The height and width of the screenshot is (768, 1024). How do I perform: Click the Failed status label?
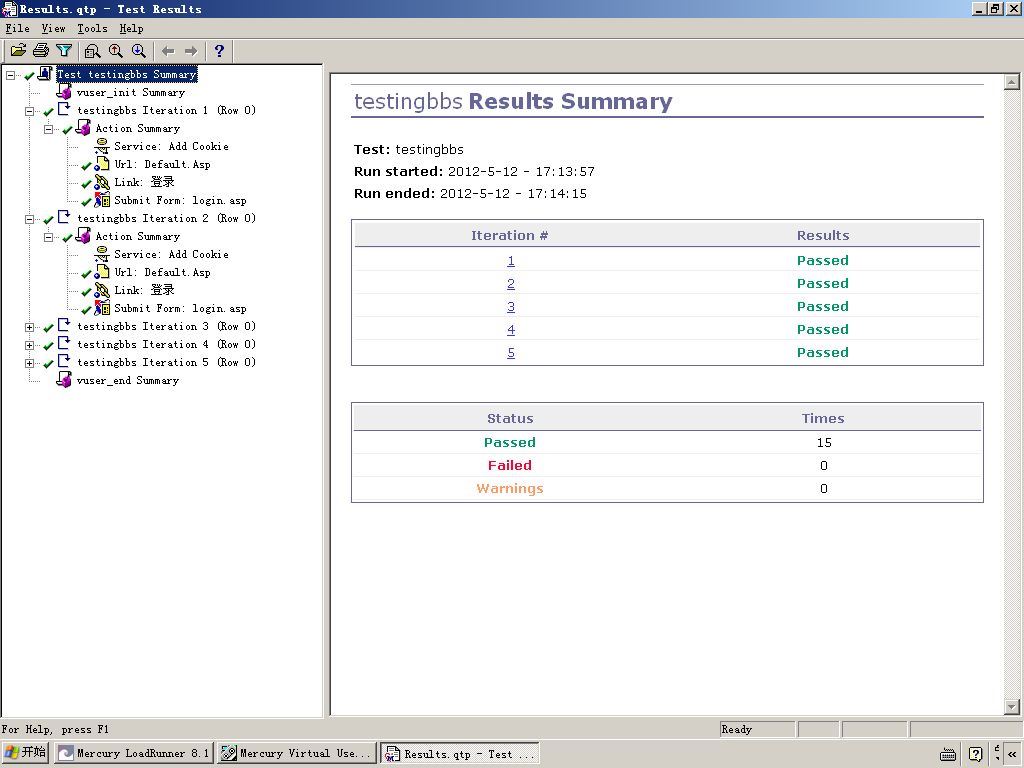click(x=510, y=466)
